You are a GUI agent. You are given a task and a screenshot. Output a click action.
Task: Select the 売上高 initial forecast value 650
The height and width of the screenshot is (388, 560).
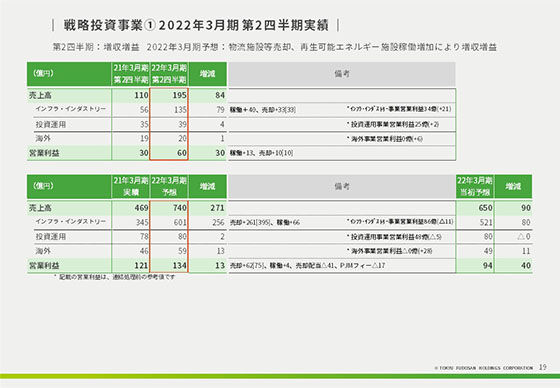486,208
